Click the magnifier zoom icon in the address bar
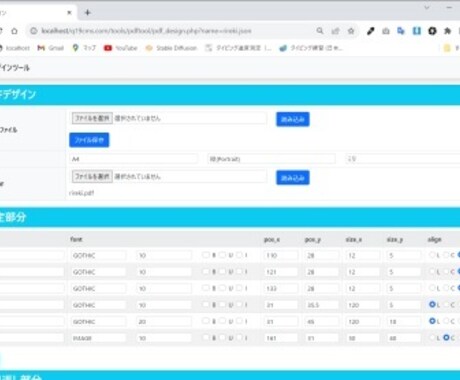 point(320,31)
